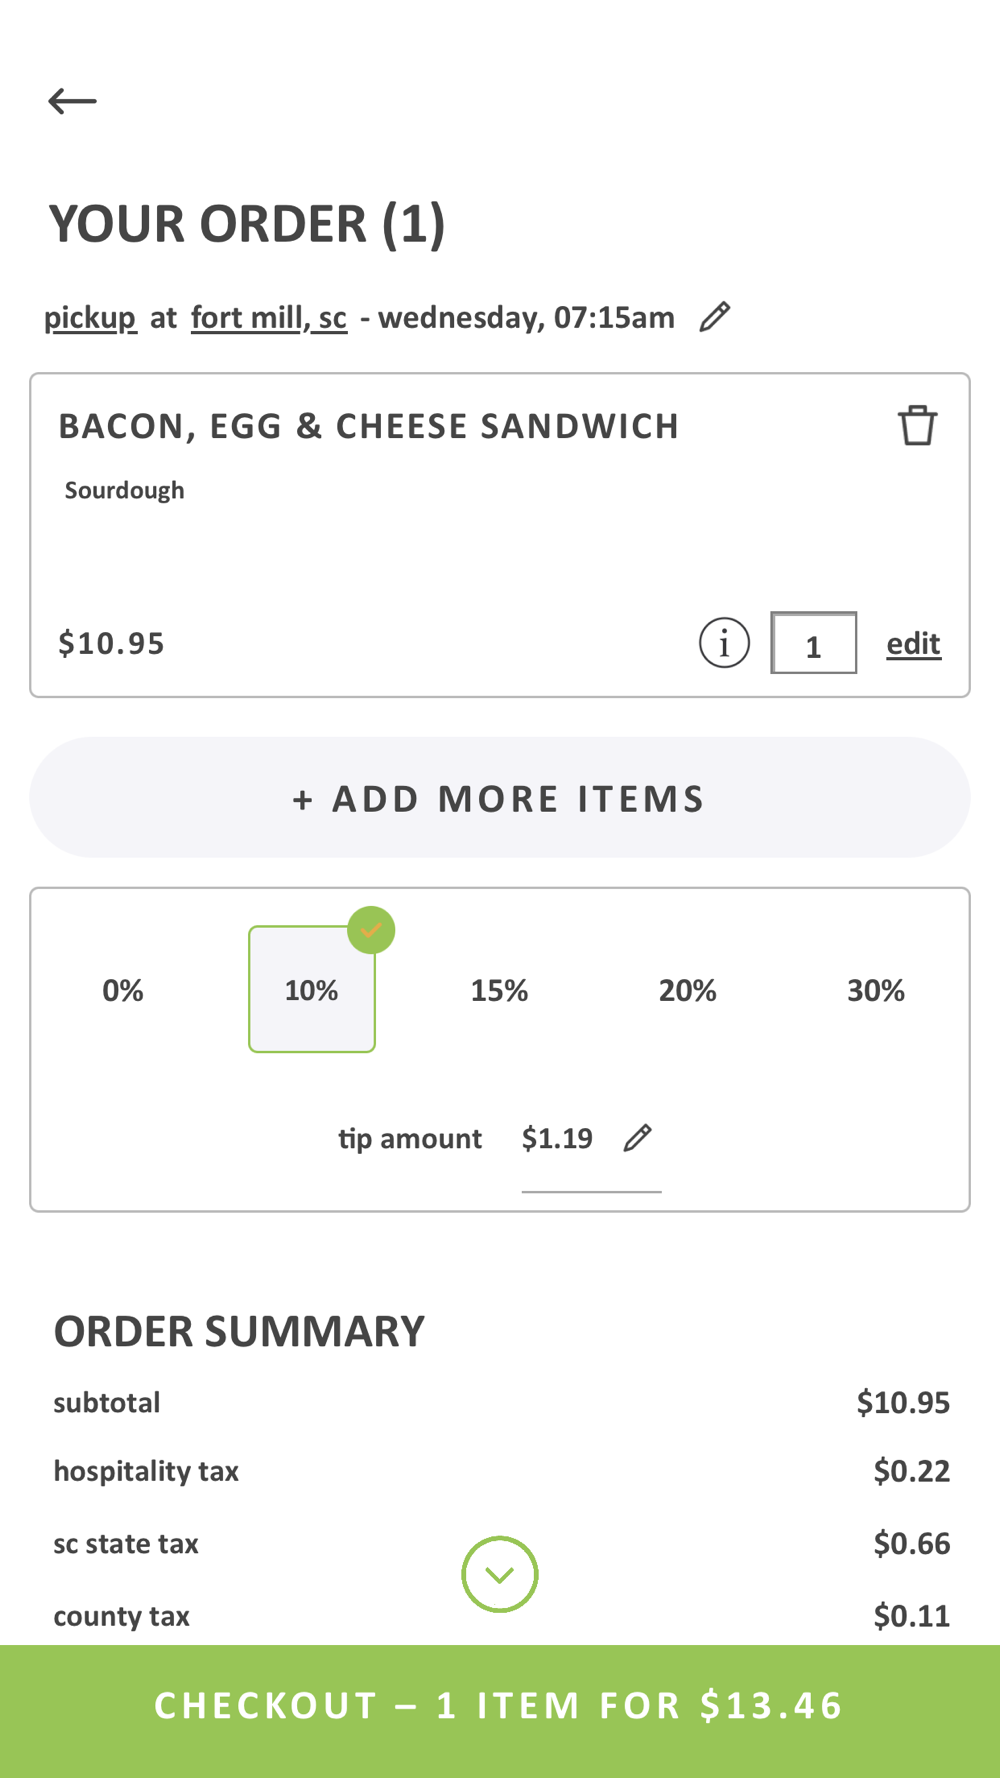Edit tip amount with pencil icon
The image size is (1000, 1778).
(638, 1138)
